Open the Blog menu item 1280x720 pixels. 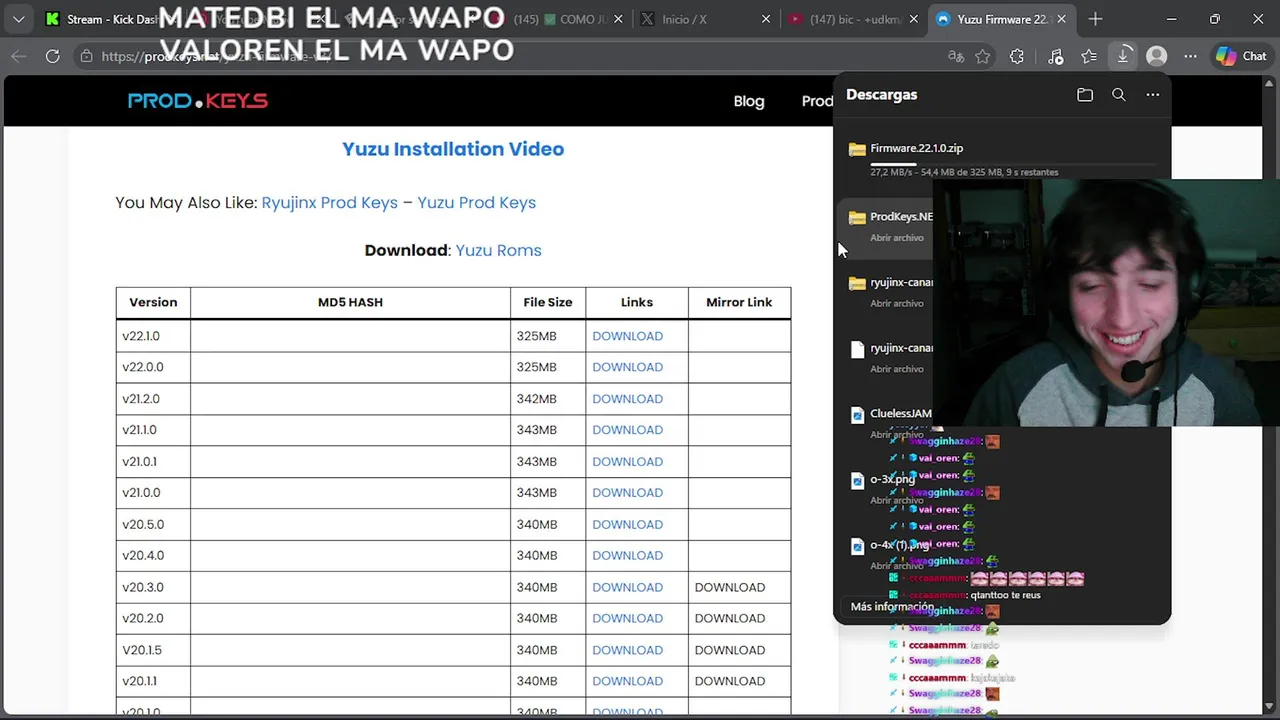pyautogui.click(x=749, y=101)
